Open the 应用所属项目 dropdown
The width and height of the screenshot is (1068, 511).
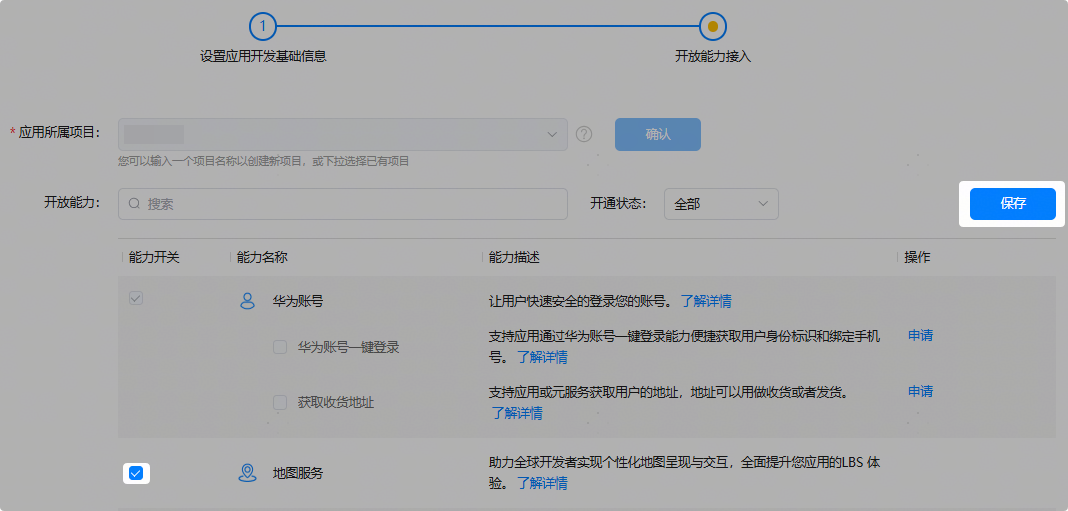point(343,134)
